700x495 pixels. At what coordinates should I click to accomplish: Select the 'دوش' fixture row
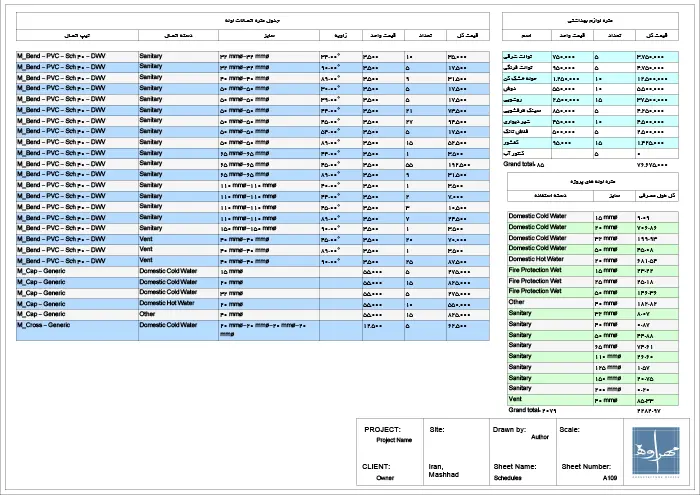click(x=590, y=89)
